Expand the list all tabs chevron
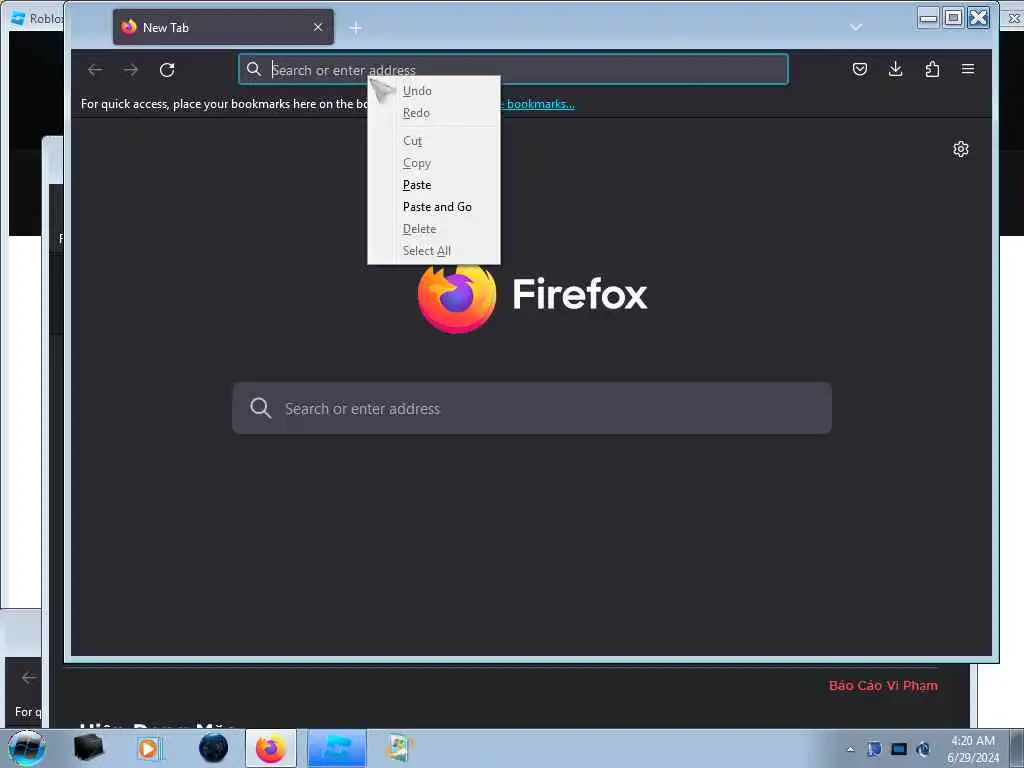 tap(856, 27)
